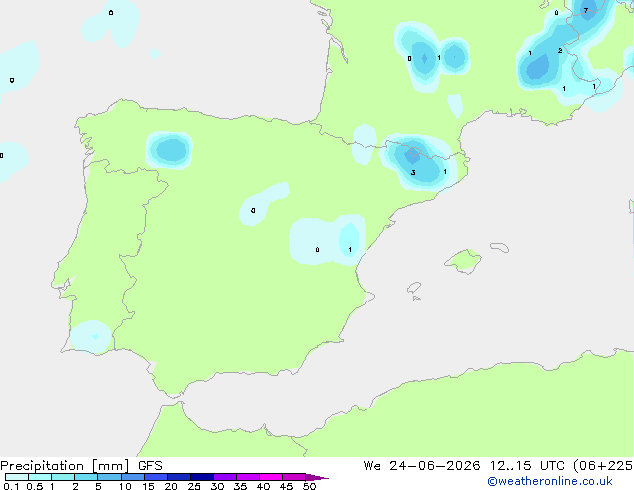Click the weatheronline.co.uk copyright link
Viewport: 634px width, 490px height.
click(550, 481)
